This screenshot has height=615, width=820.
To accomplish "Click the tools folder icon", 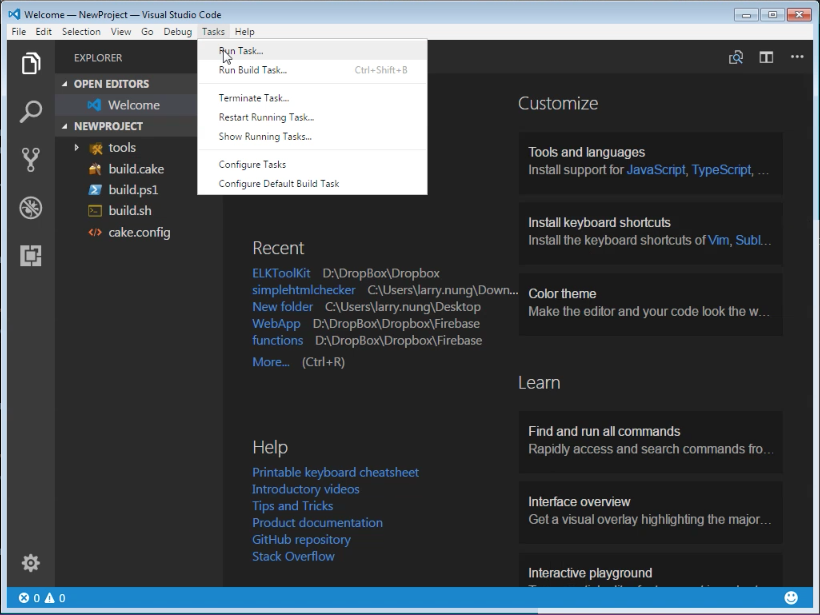I will click(96, 148).
